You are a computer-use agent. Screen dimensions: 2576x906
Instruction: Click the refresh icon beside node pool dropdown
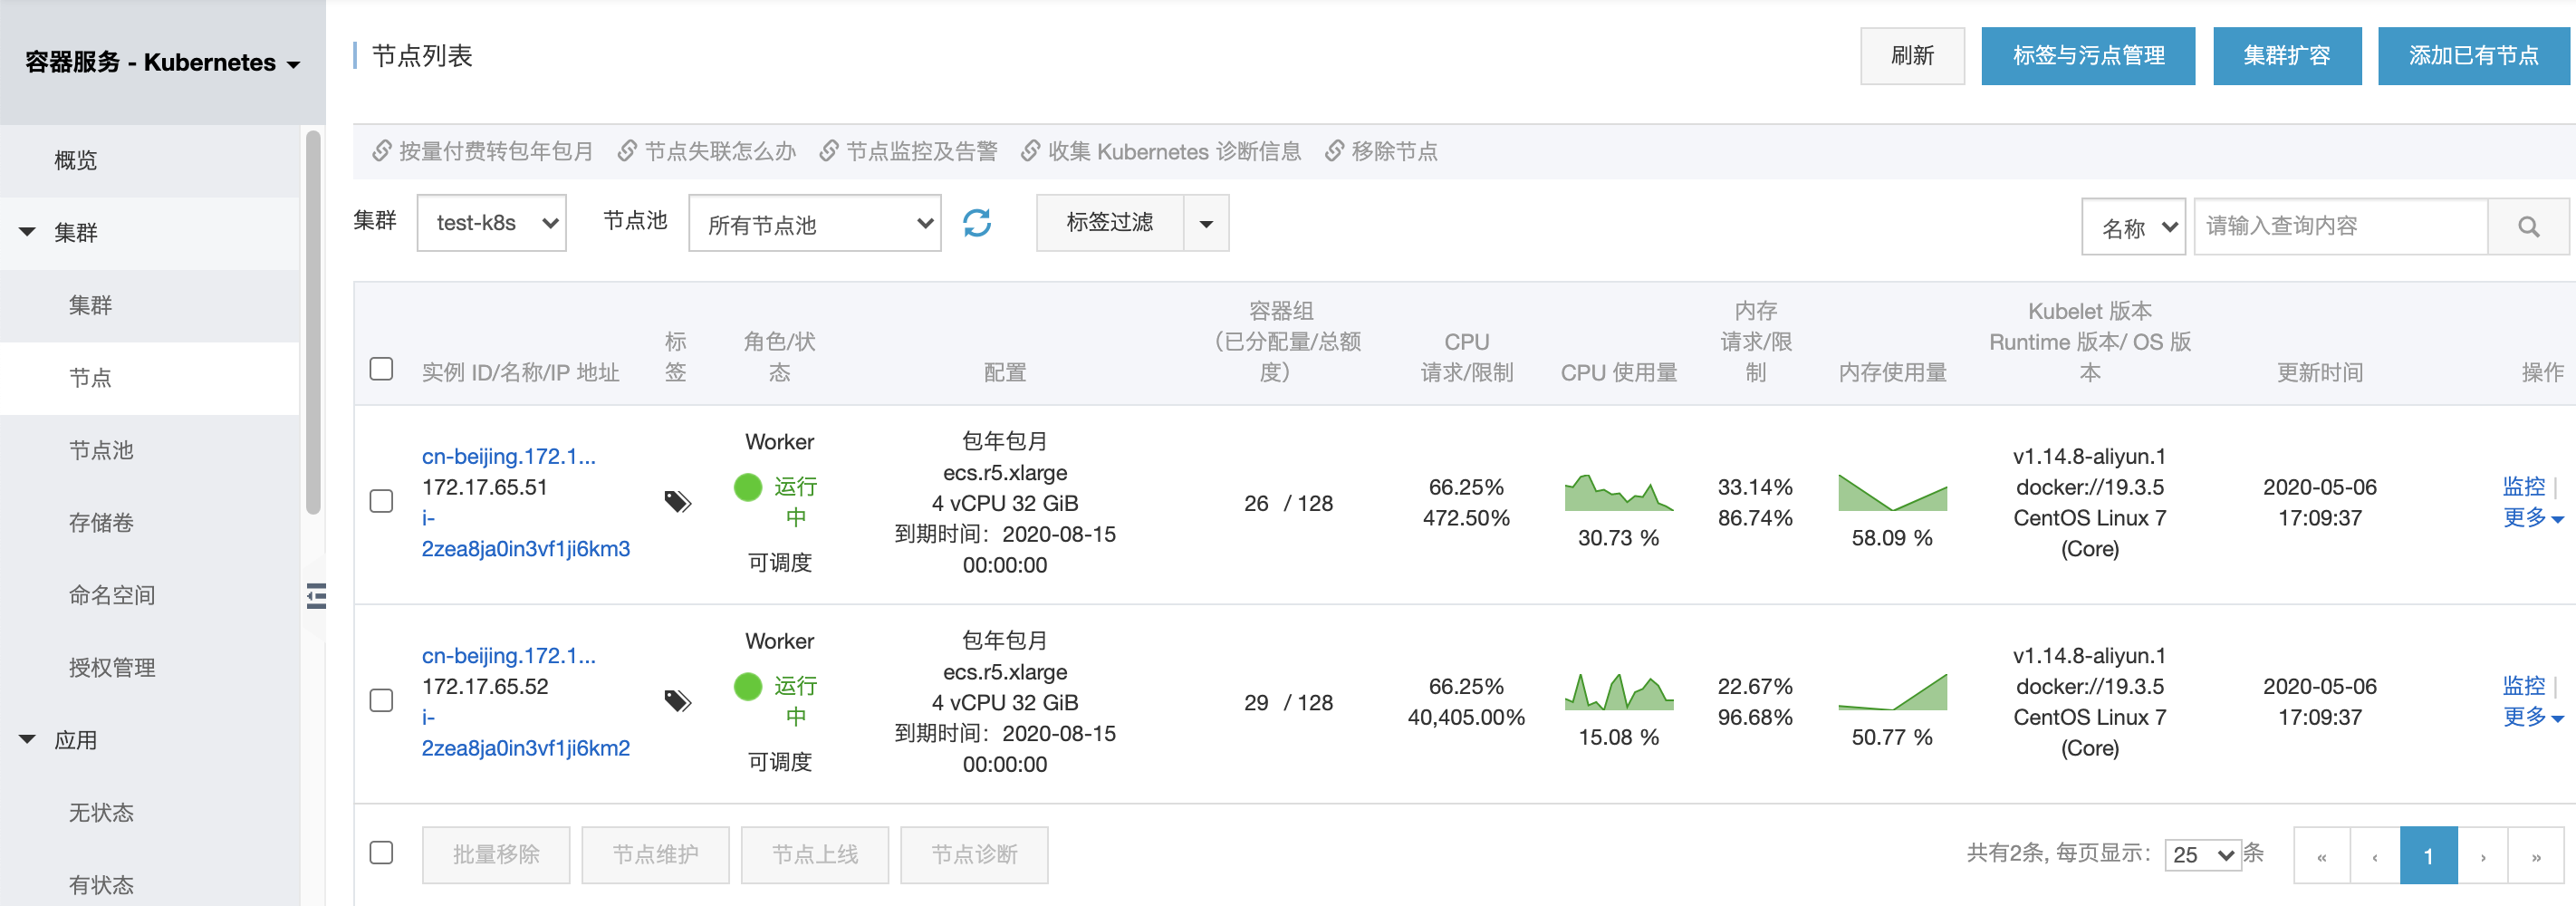[976, 223]
